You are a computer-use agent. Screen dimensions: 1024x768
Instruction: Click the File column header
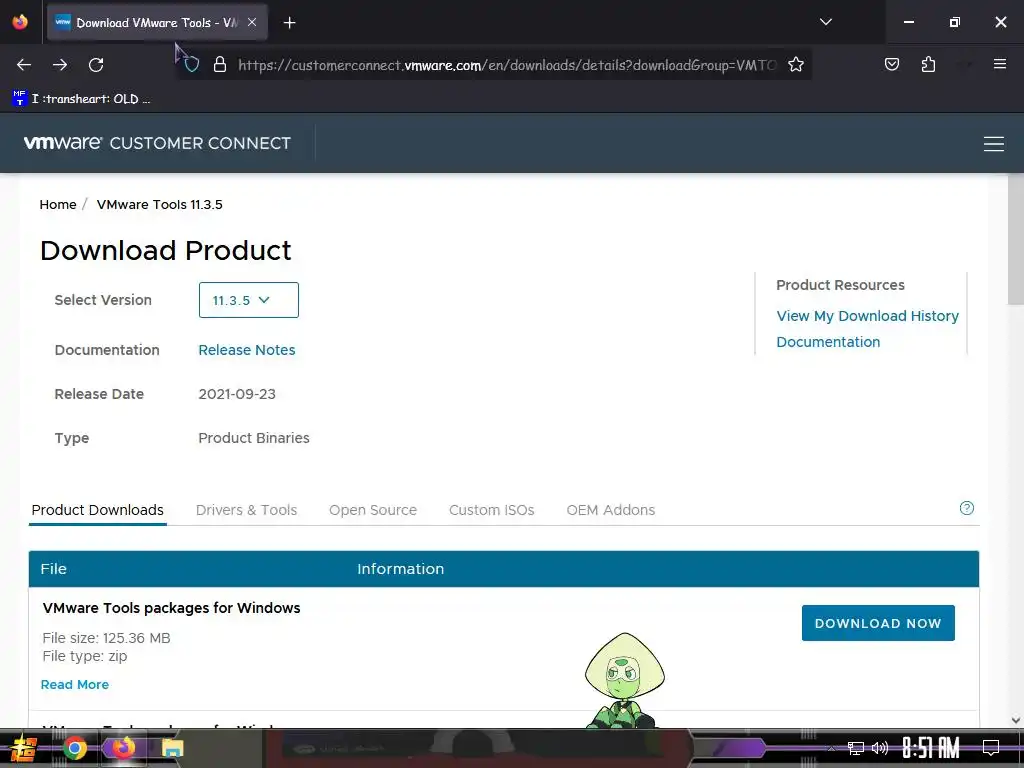coord(54,569)
